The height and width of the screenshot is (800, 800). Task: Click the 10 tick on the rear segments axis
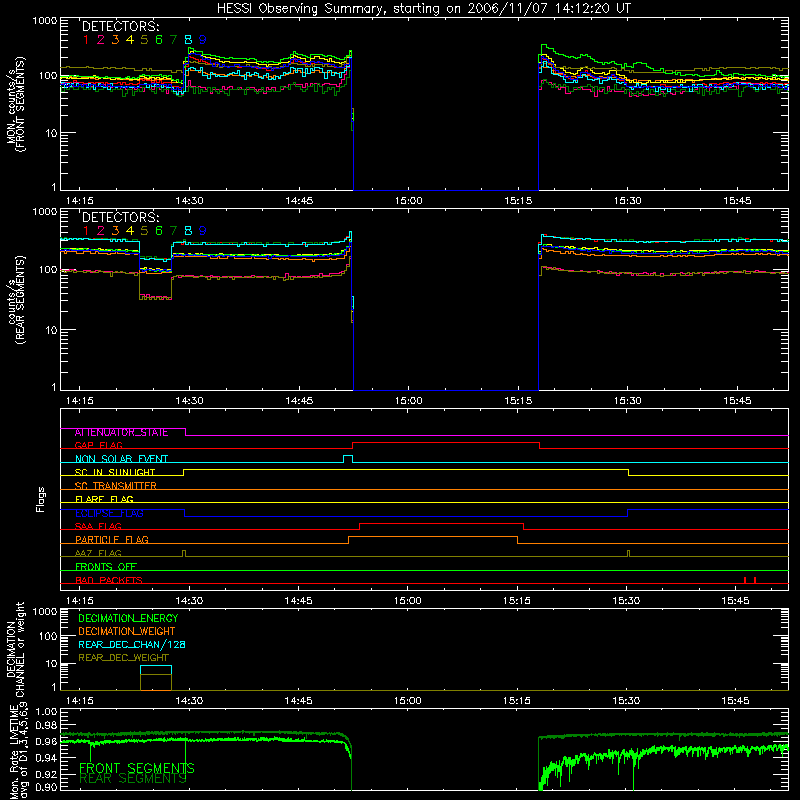point(52,330)
